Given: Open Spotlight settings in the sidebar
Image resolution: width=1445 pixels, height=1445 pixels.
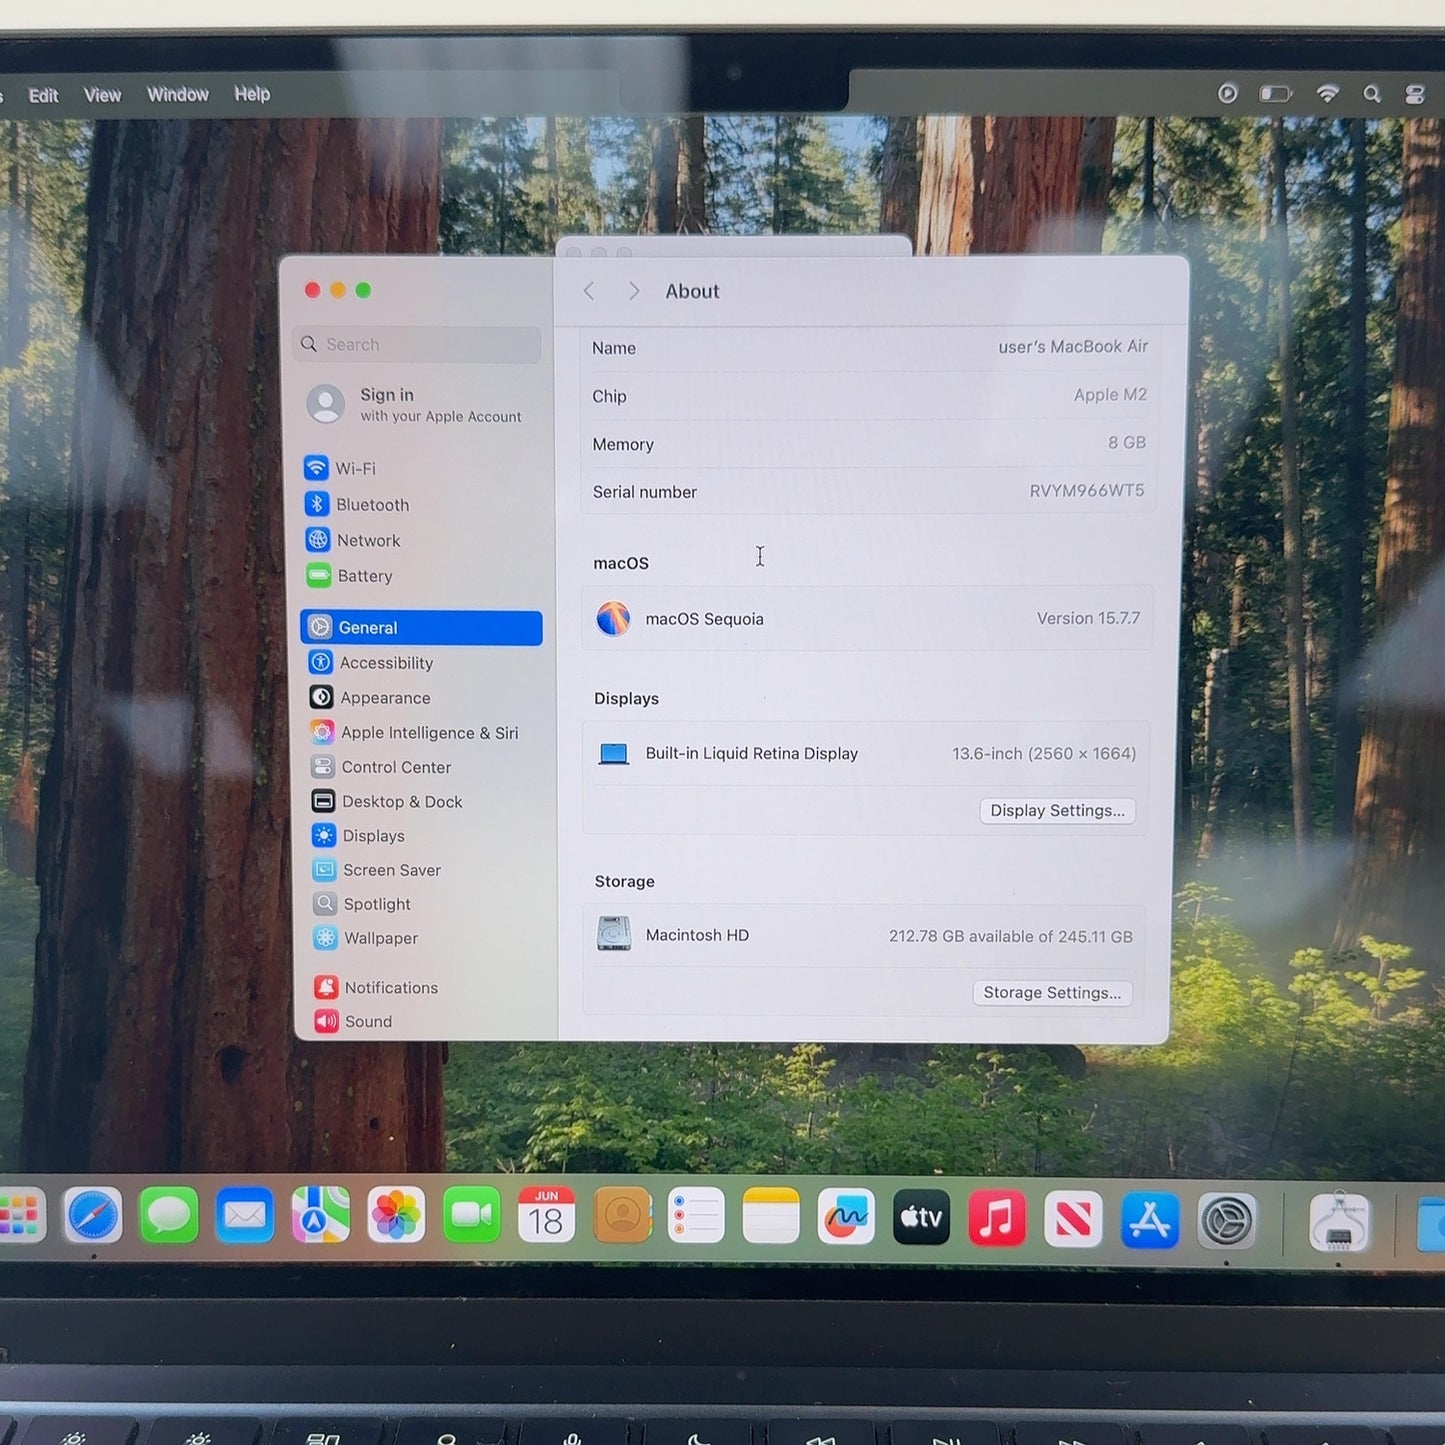Looking at the screenshot, I should (x=362, y=904).
